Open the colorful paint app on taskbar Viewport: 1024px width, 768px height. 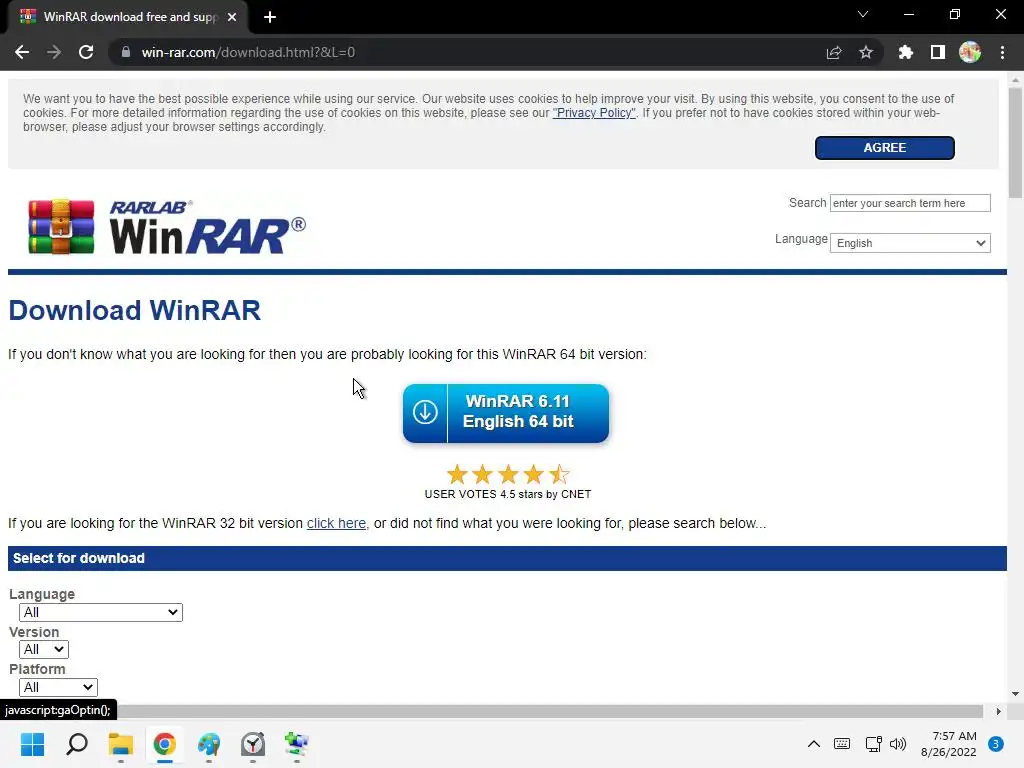(209, 744)
